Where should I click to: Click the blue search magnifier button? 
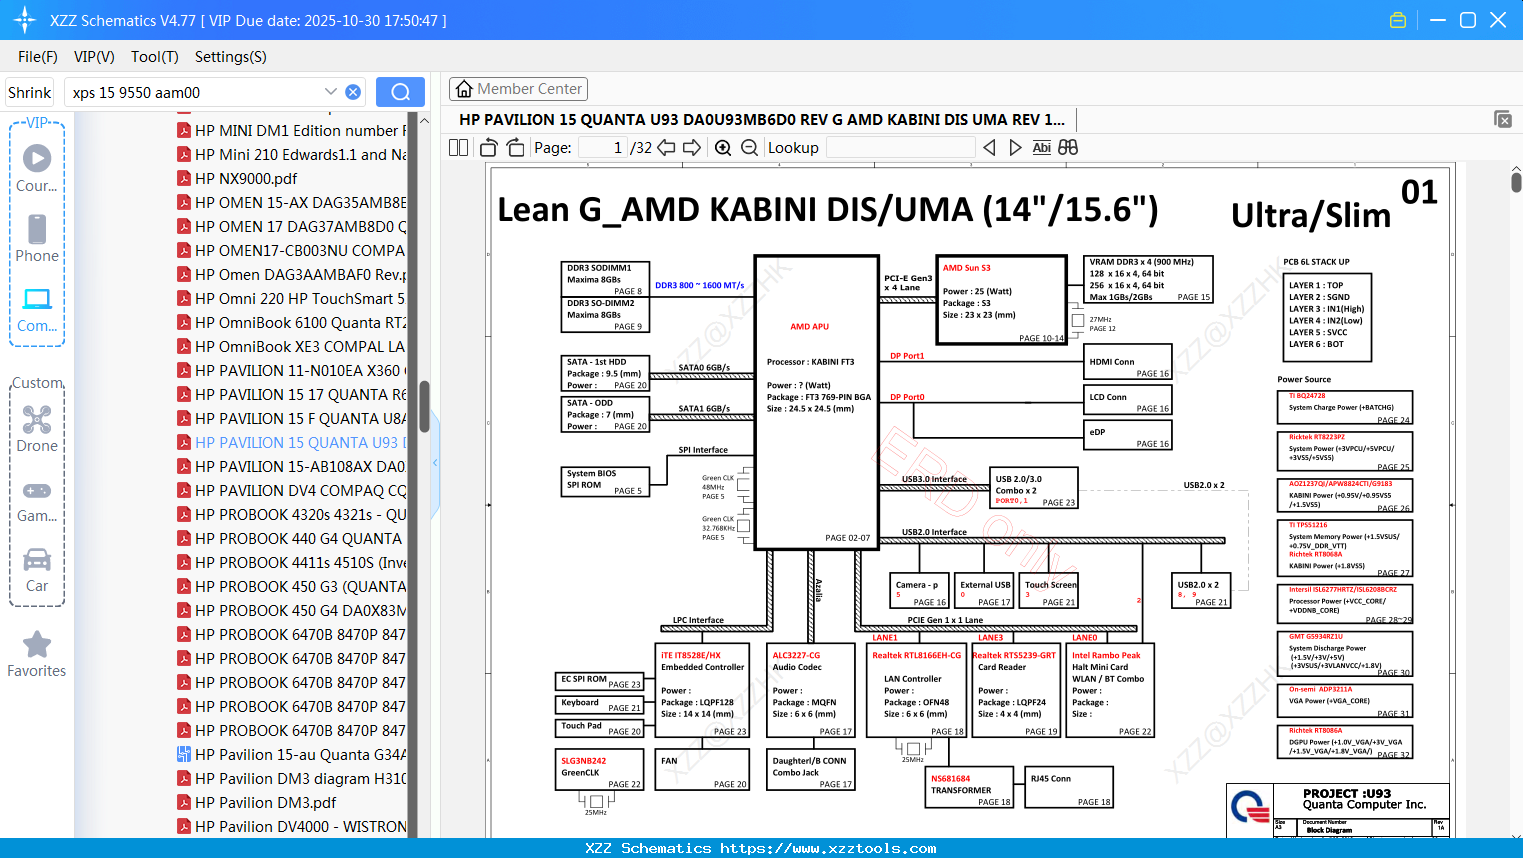tap(400, 92)
